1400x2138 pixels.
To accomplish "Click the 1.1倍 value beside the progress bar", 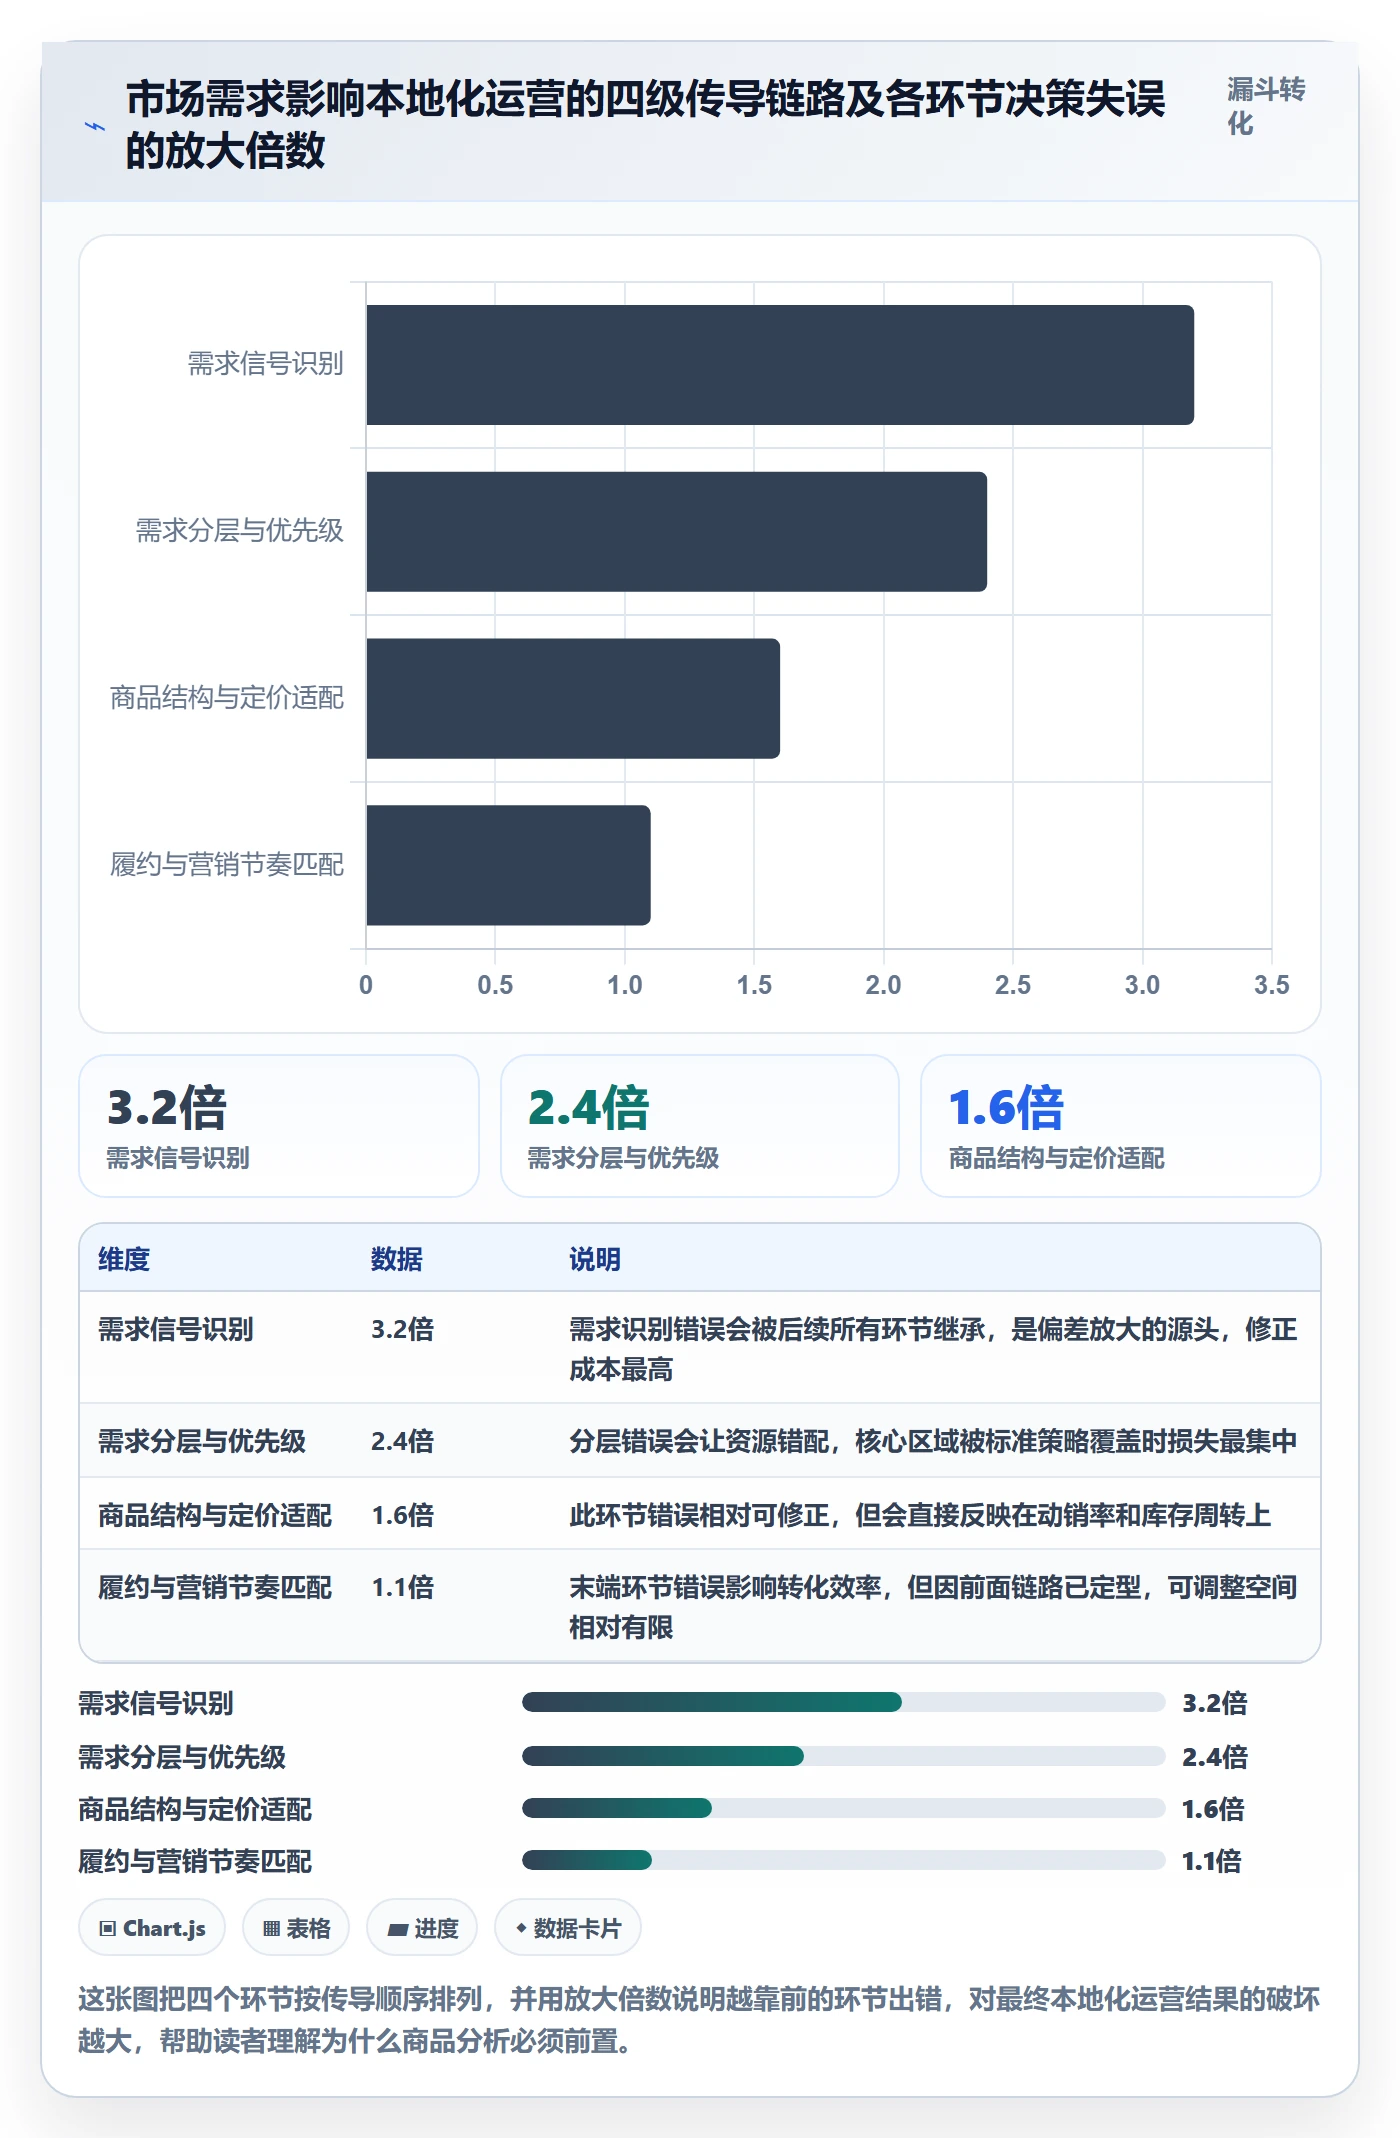I will [1212, 1861].
